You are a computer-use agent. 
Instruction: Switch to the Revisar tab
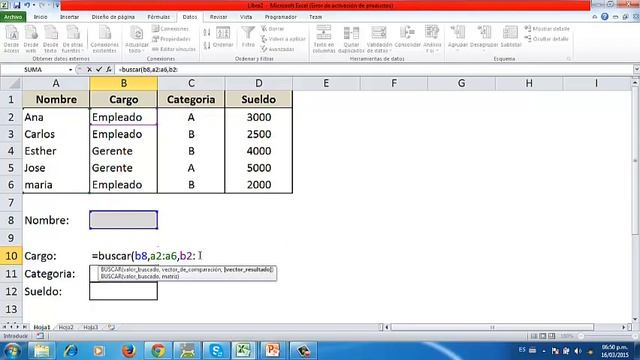pos(218,17)
